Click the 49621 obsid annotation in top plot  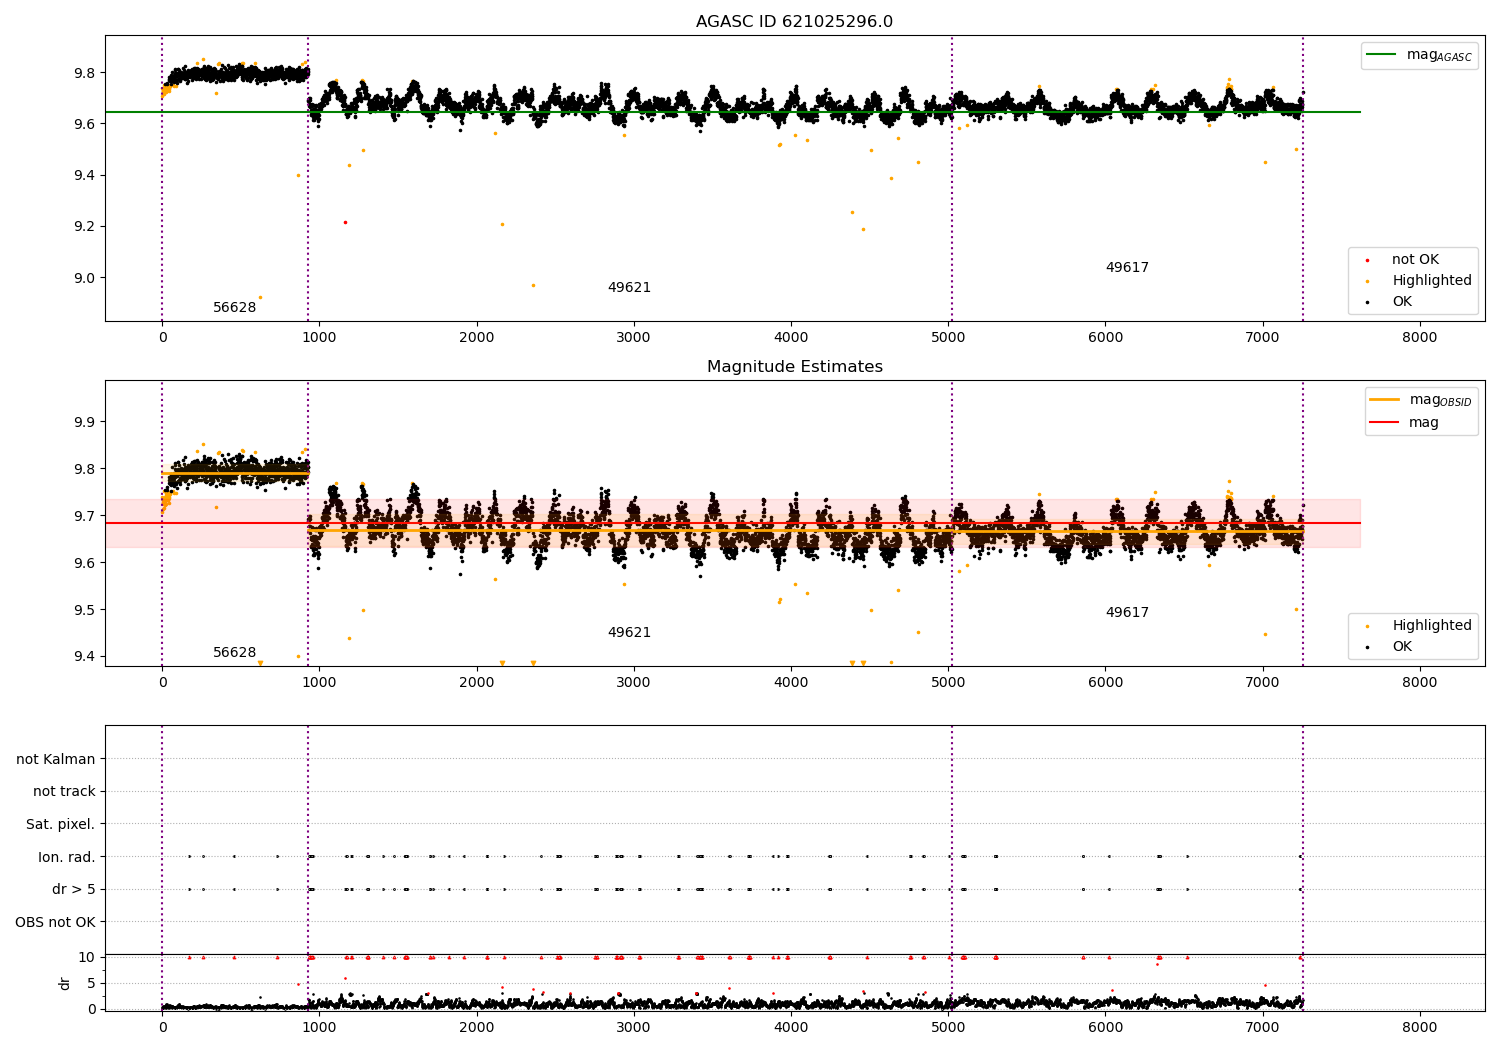point(629,288)
